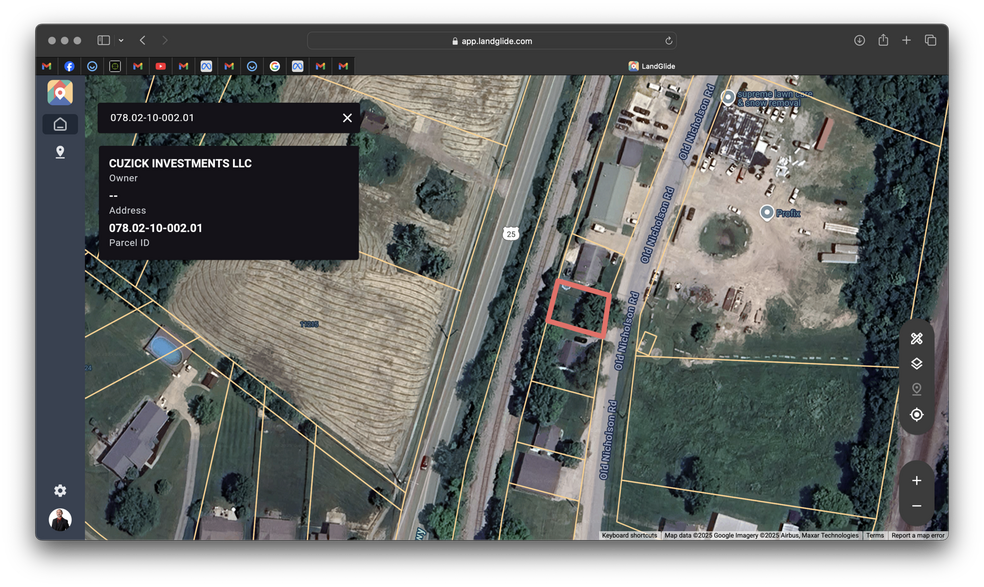Click the Report a map error link
This screenshot has height=587, width=984.
tap(917, 536)
